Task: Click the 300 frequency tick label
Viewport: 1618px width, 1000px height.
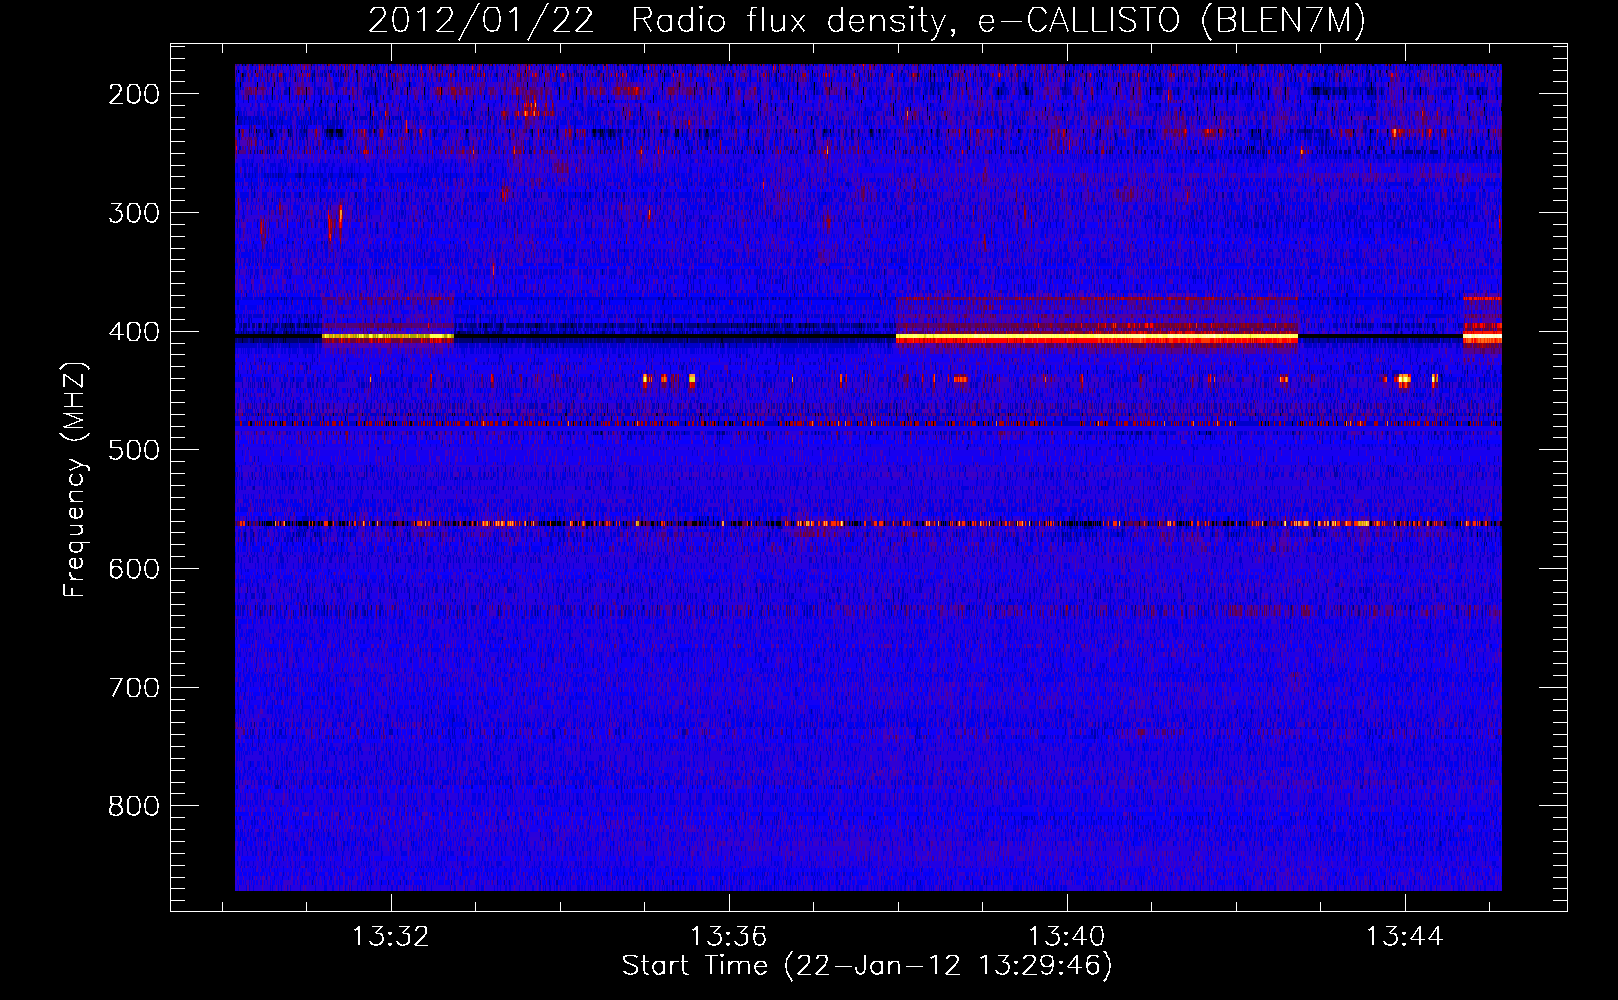Action: tap(134, 213)
